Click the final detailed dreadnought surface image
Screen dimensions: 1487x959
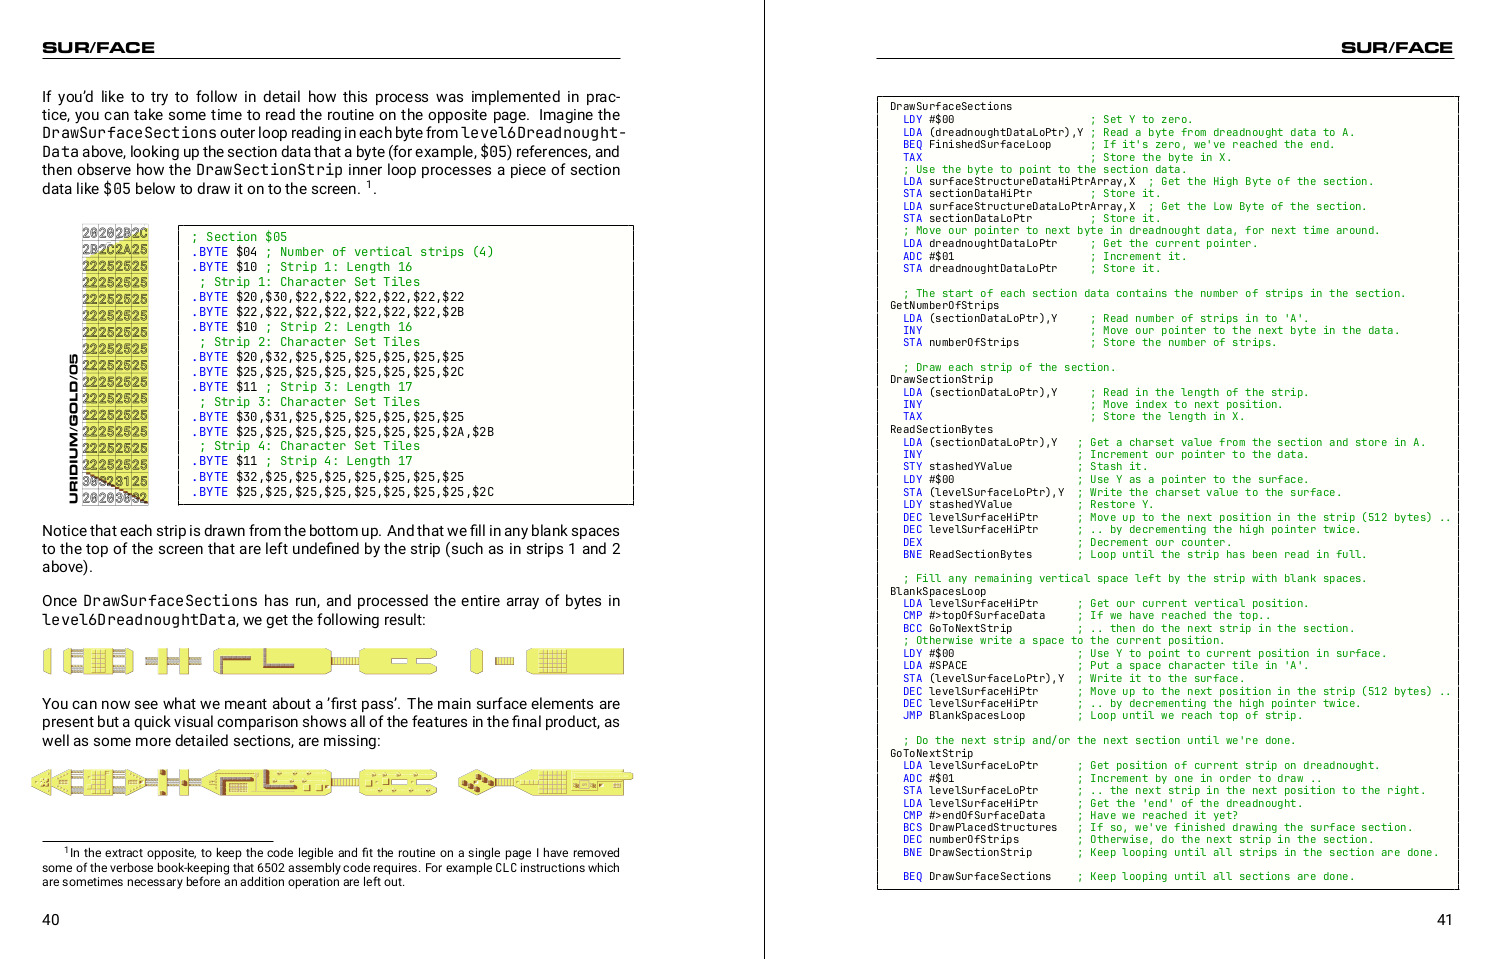[x=333, y=782]
